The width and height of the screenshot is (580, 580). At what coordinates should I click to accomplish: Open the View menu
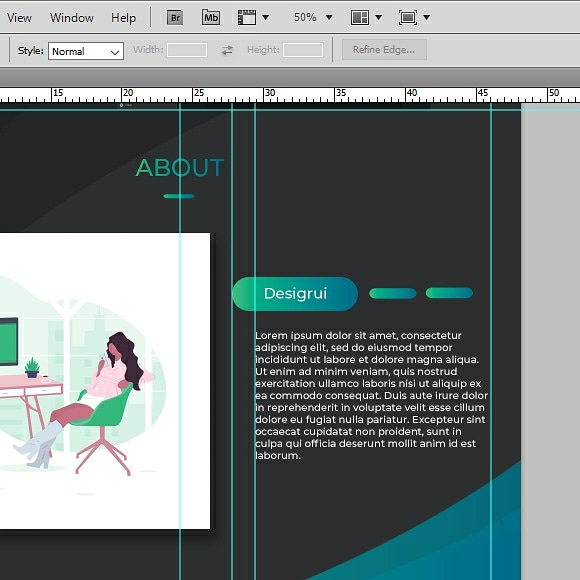[x=19, y=17]
